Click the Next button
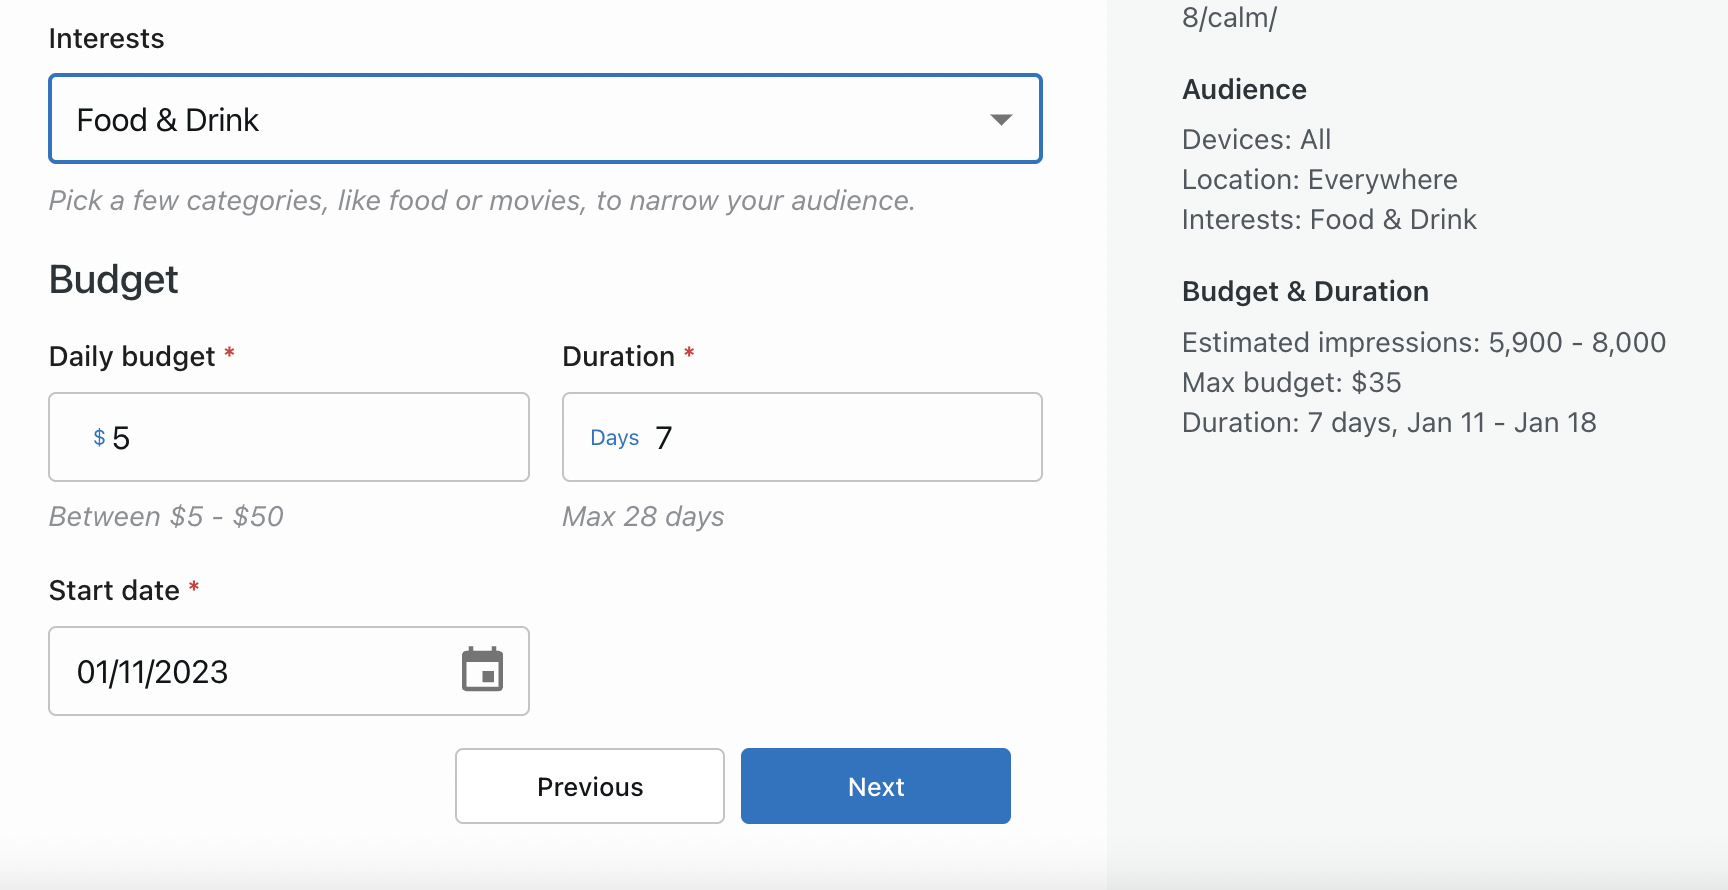1728x890 pixels. (x=875, y=786)
